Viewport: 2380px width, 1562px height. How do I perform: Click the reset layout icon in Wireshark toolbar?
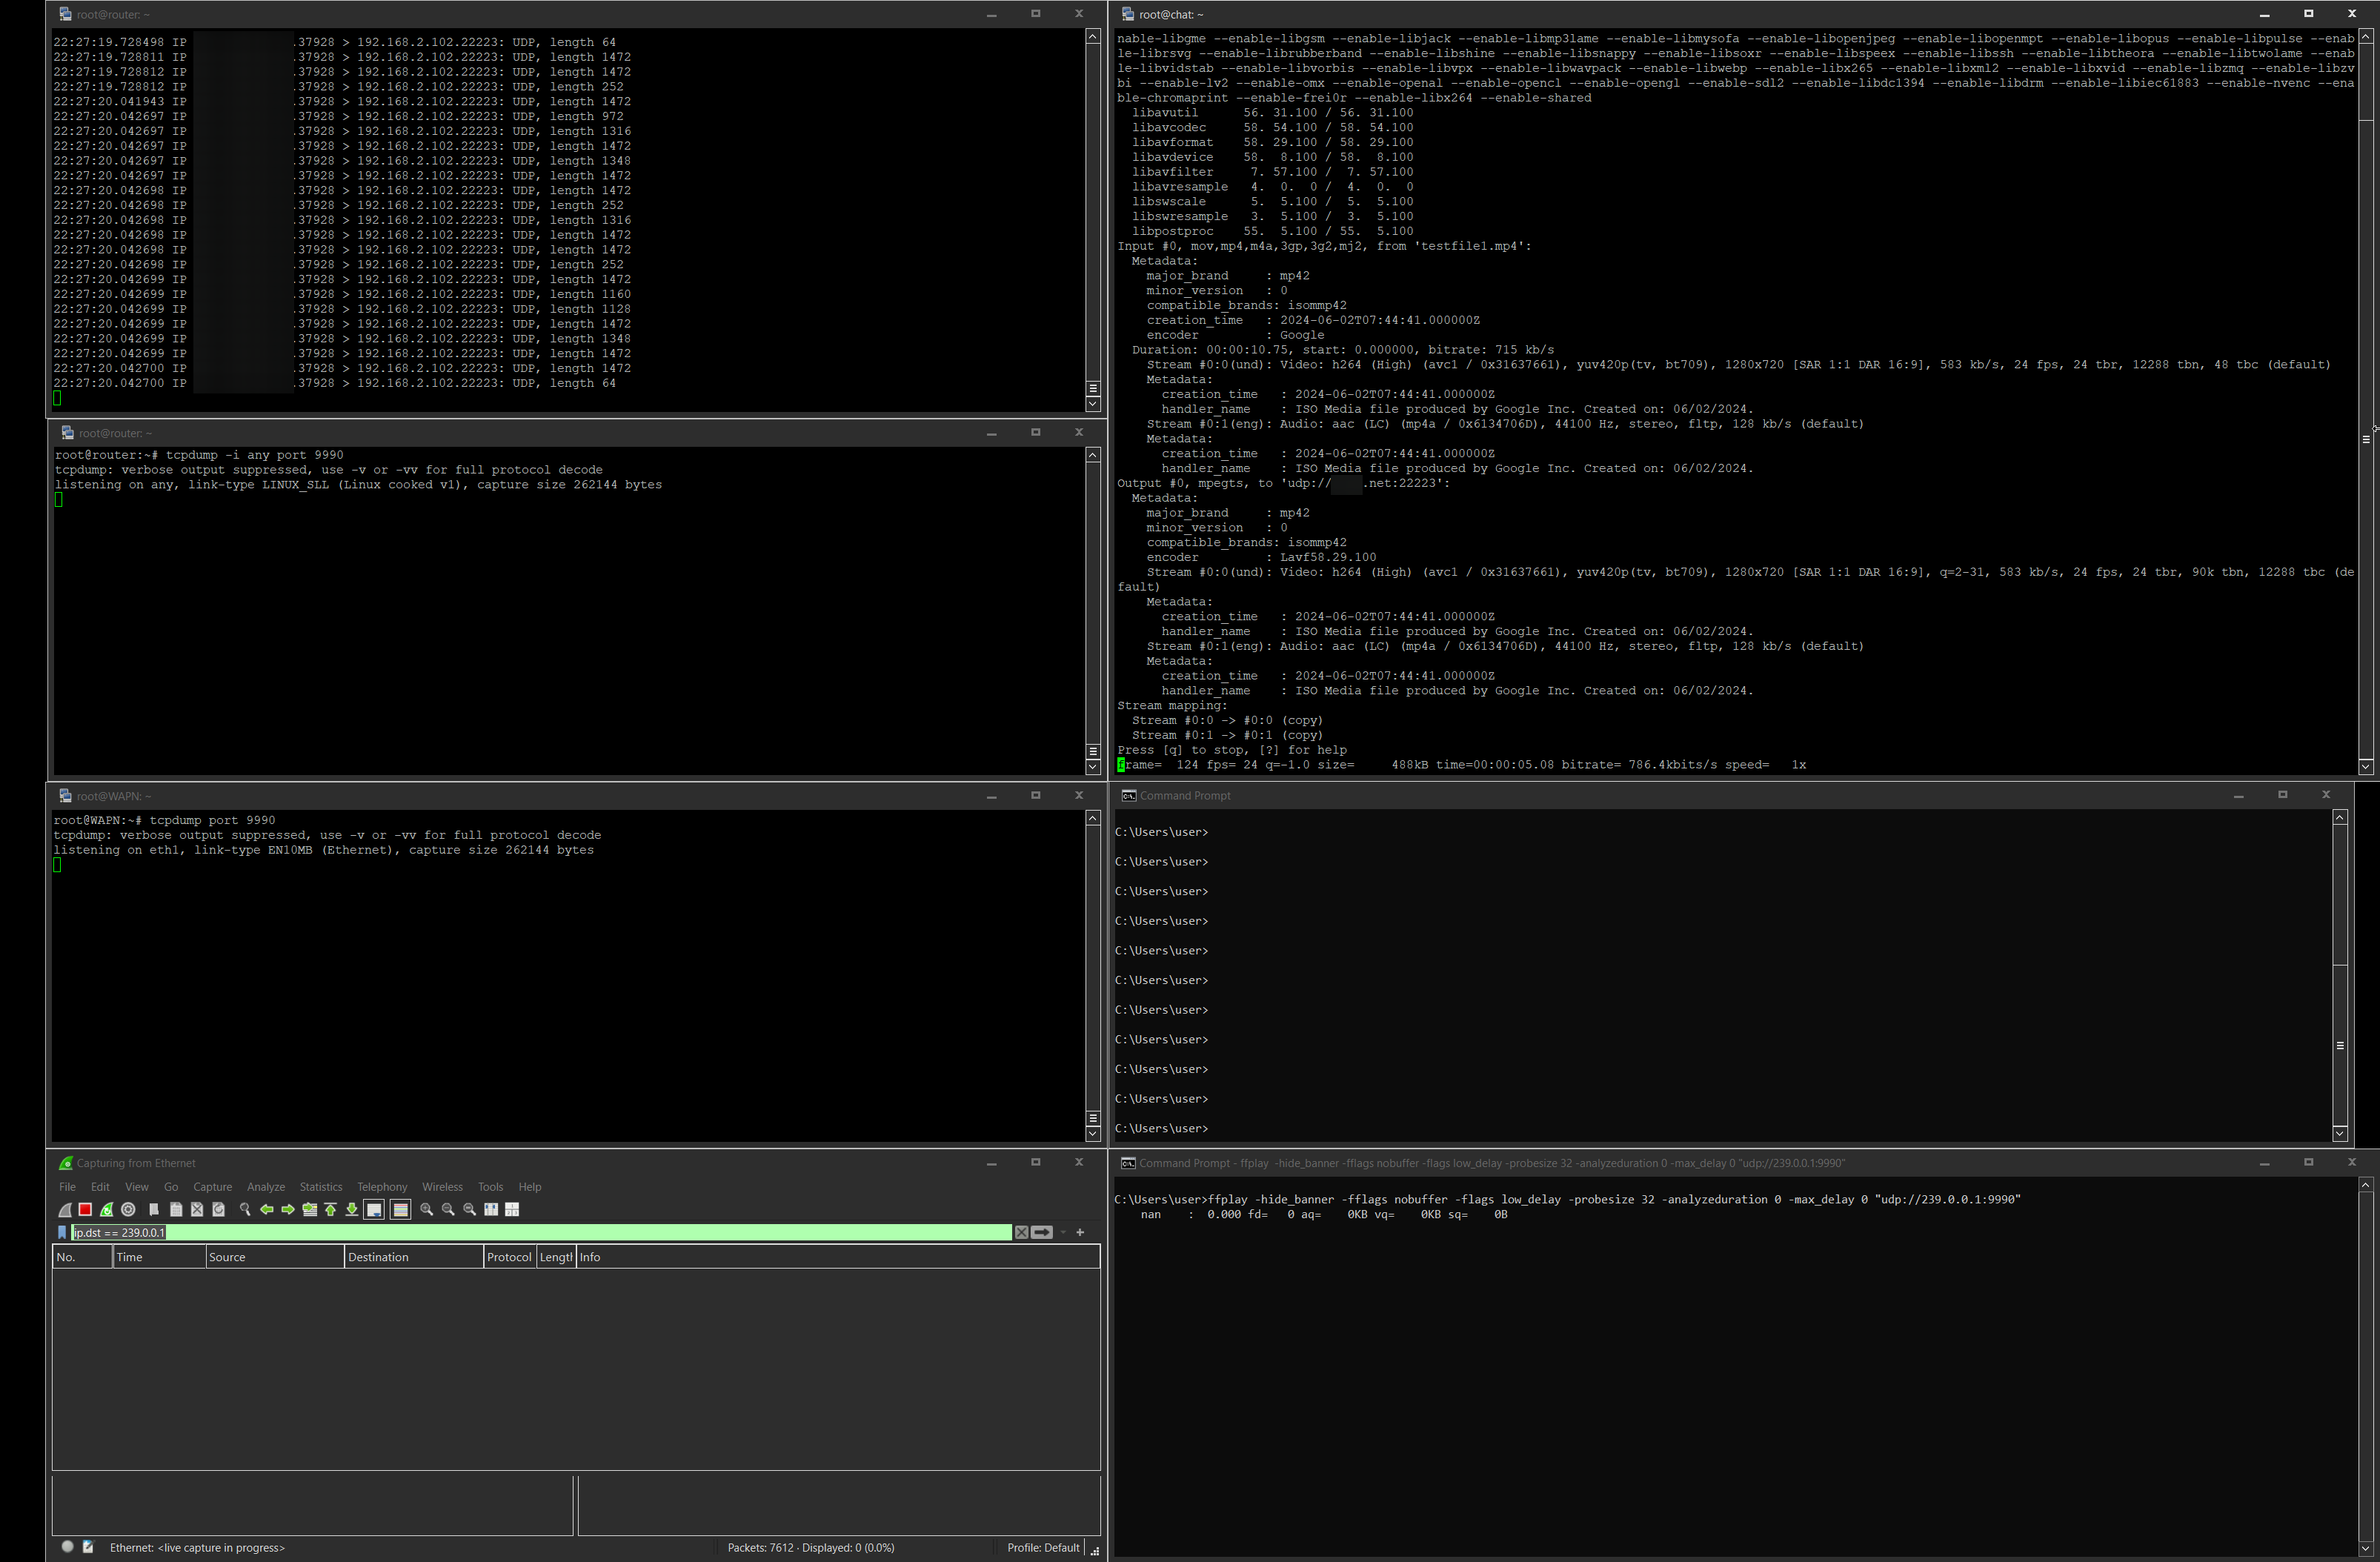[512, 1209]
